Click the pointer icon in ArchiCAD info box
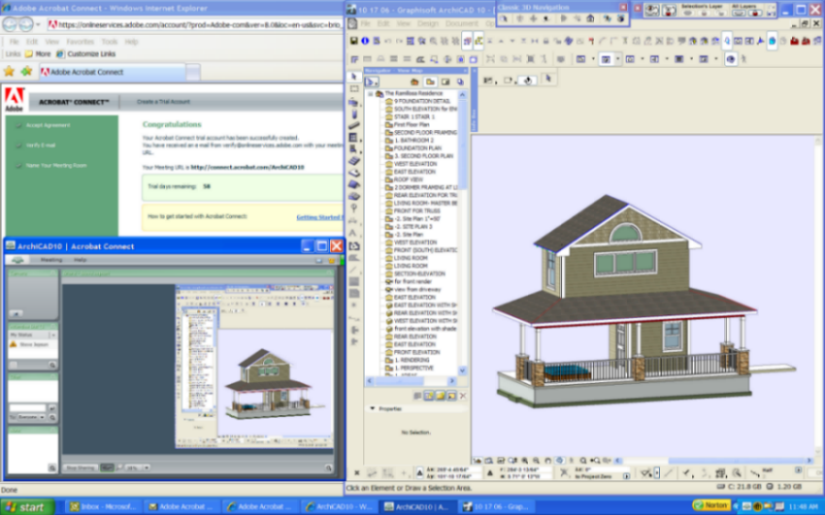 tap(548, 78)
